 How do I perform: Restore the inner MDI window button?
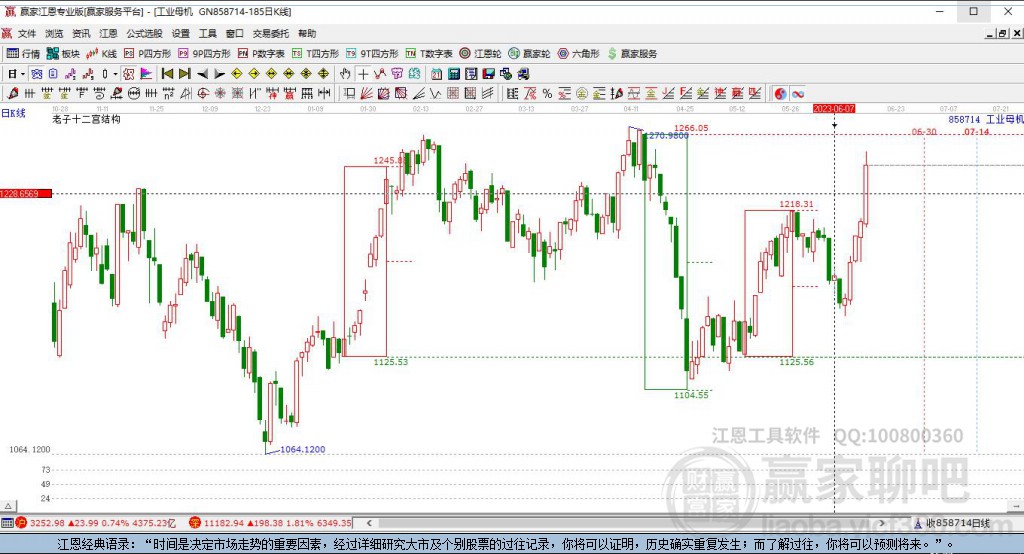pos(1002,33)
